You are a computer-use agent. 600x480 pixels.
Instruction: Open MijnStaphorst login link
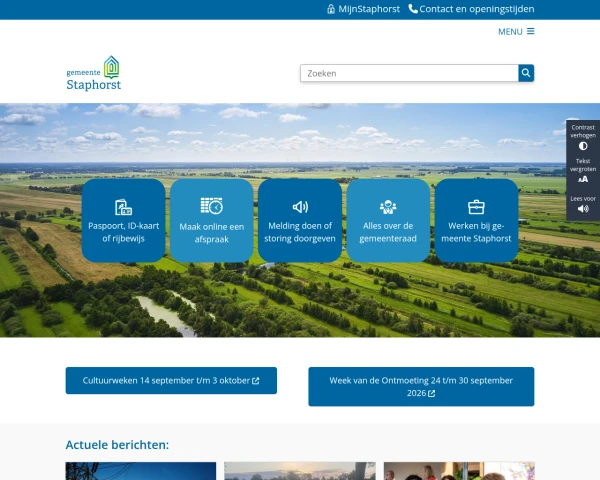click(x=364, y=9)
